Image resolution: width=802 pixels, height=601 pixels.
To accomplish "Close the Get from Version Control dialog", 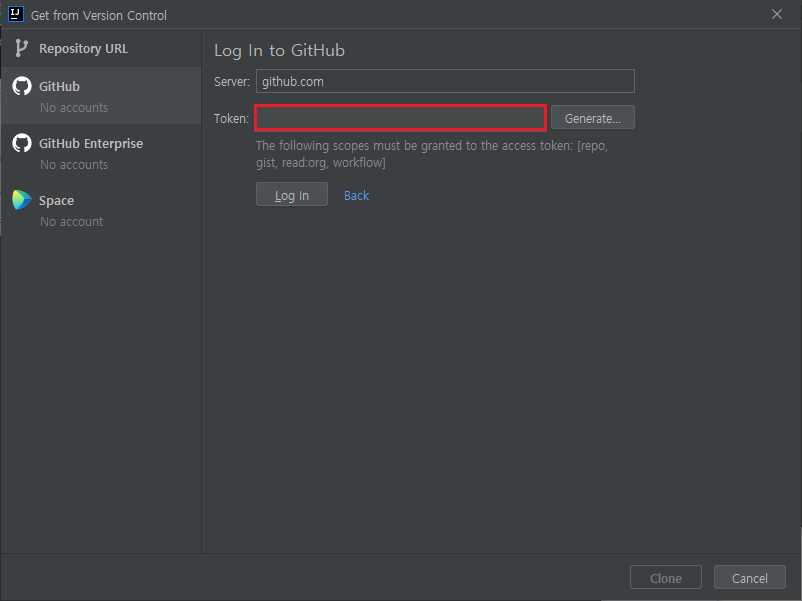I will [776, 14].
